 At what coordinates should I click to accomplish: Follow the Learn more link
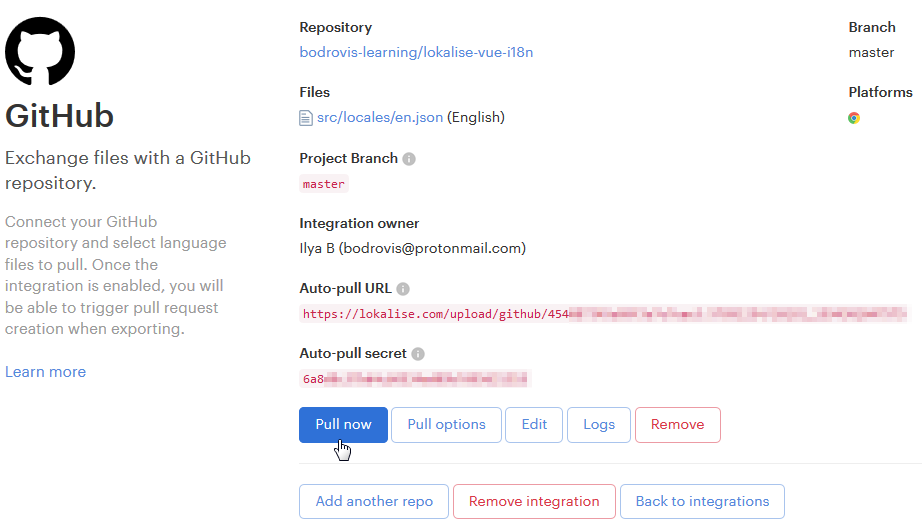pos(45,372)
